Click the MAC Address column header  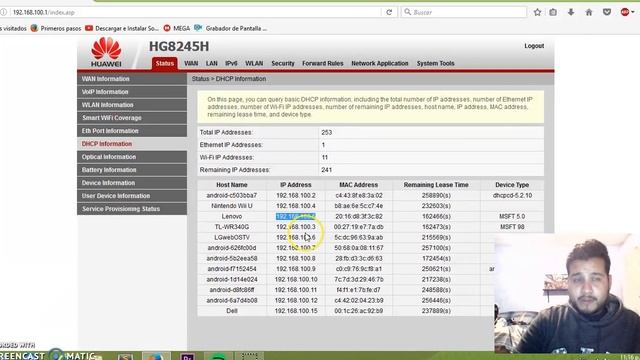coord(358,185)
